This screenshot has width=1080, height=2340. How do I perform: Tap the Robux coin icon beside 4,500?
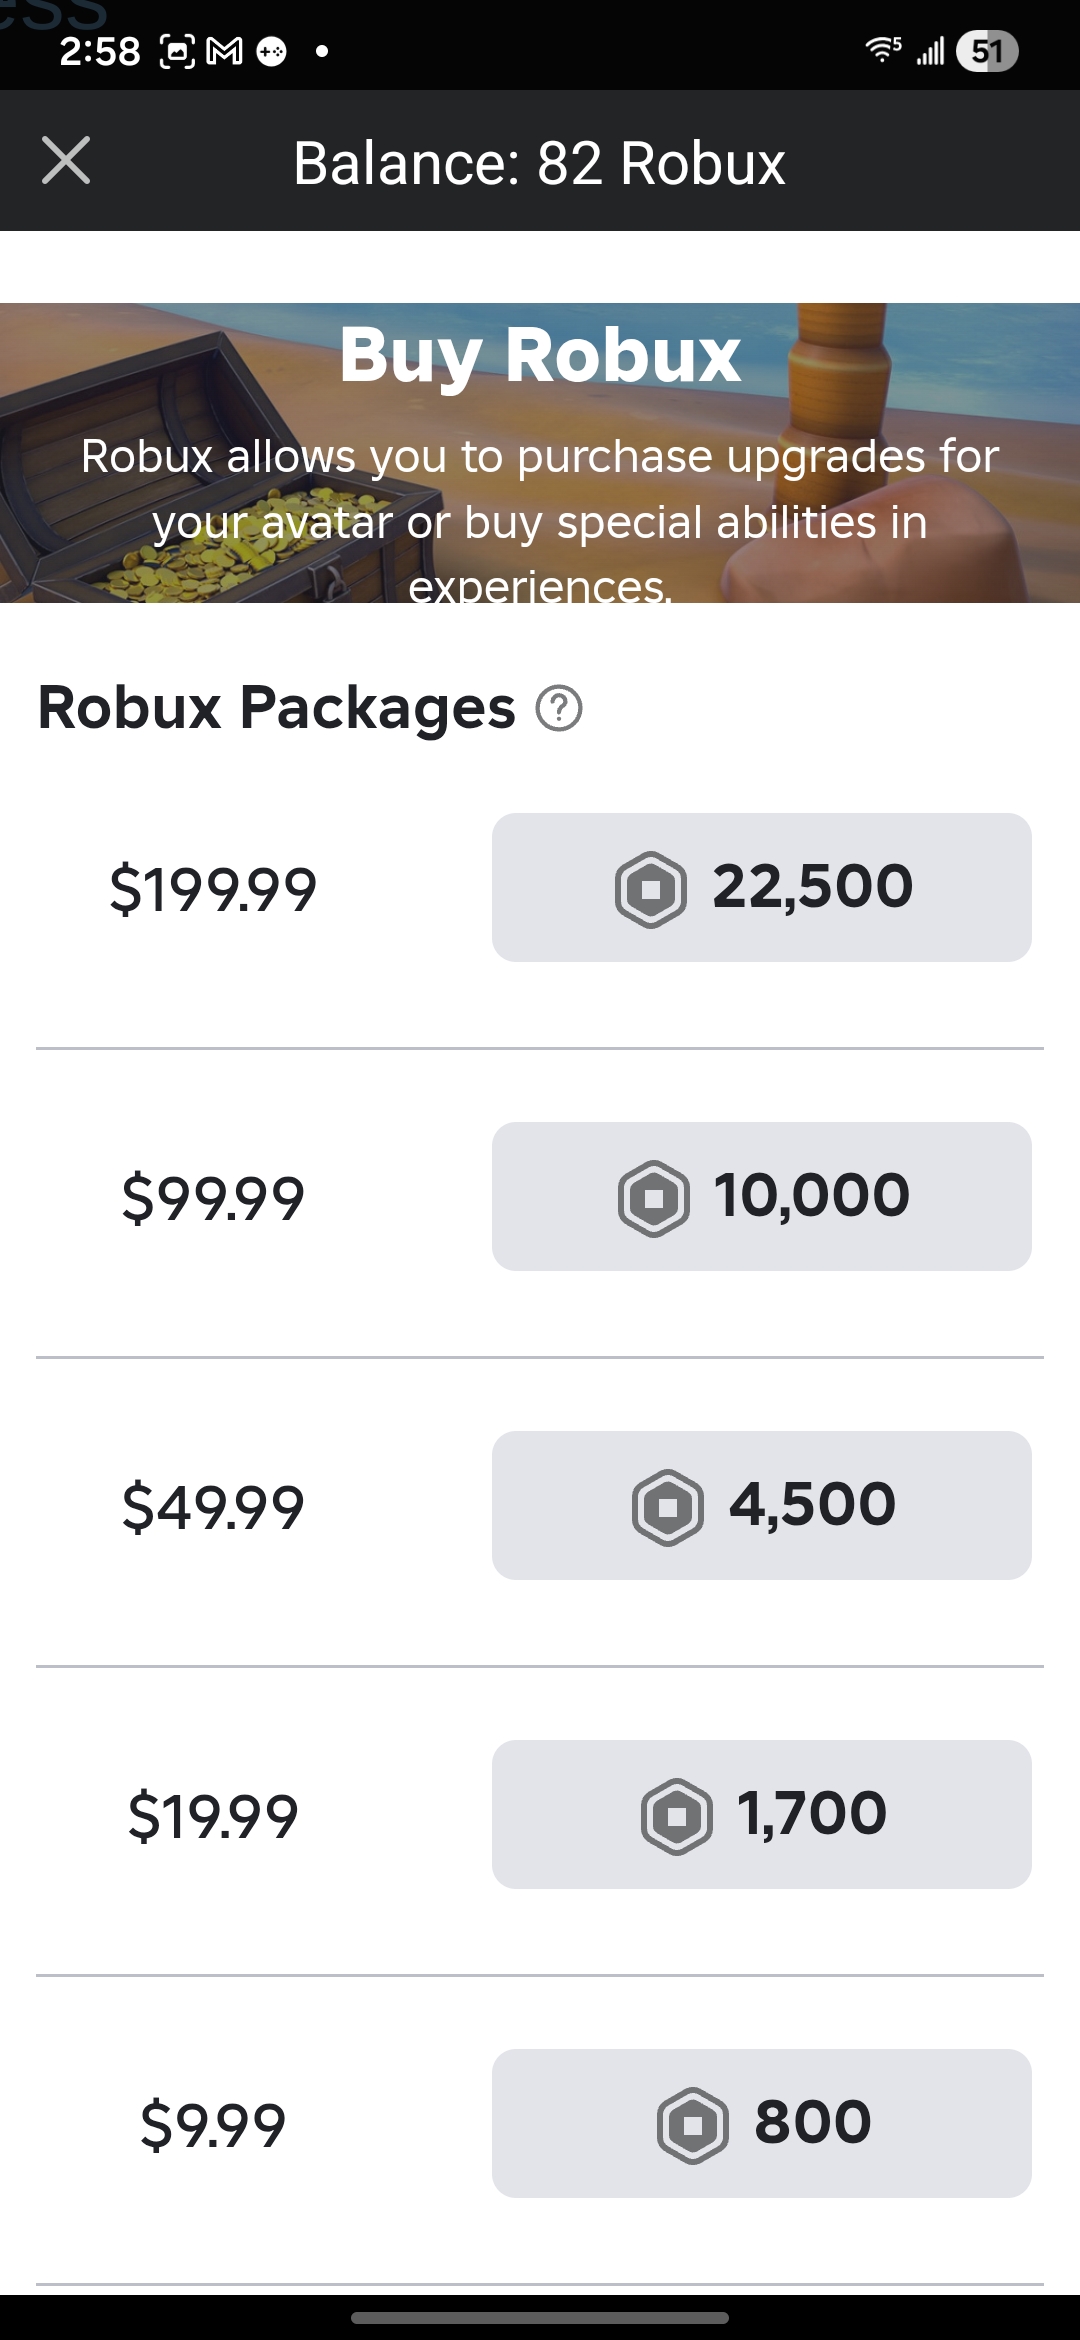pos(668,1507)
